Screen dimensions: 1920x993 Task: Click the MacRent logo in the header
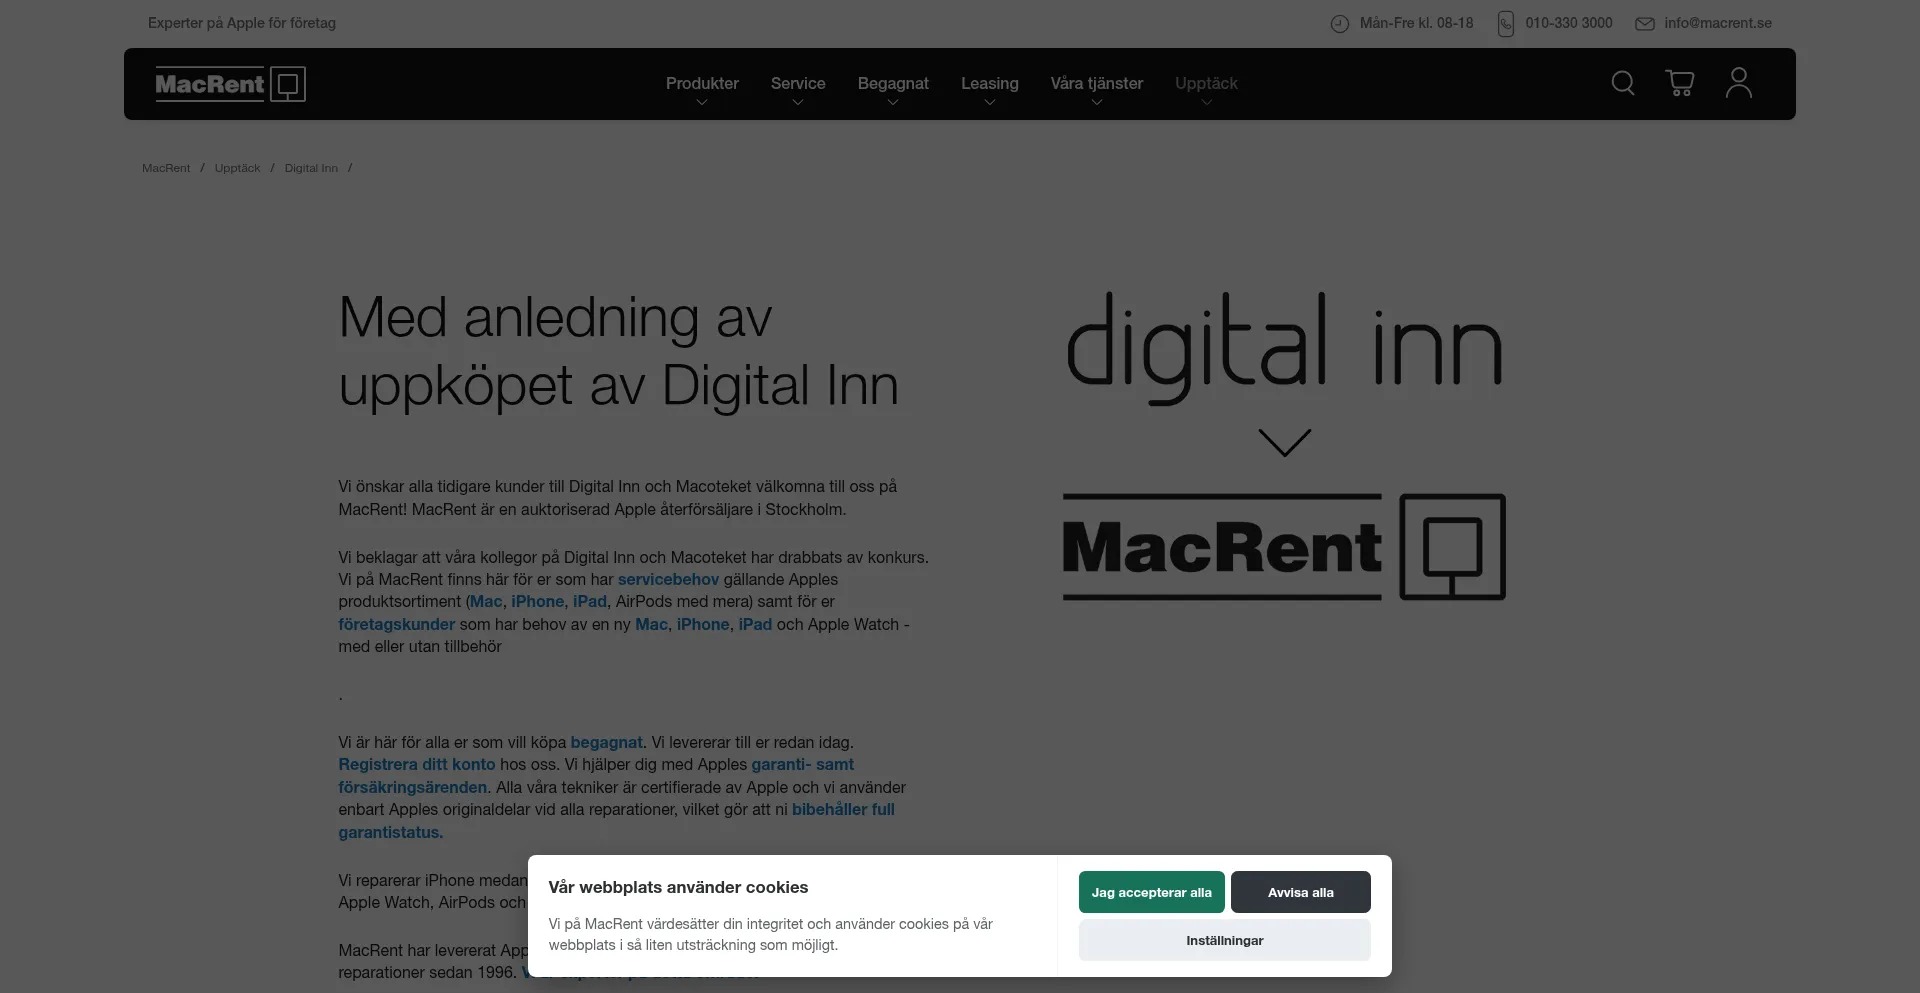click(x=230, y=84)
